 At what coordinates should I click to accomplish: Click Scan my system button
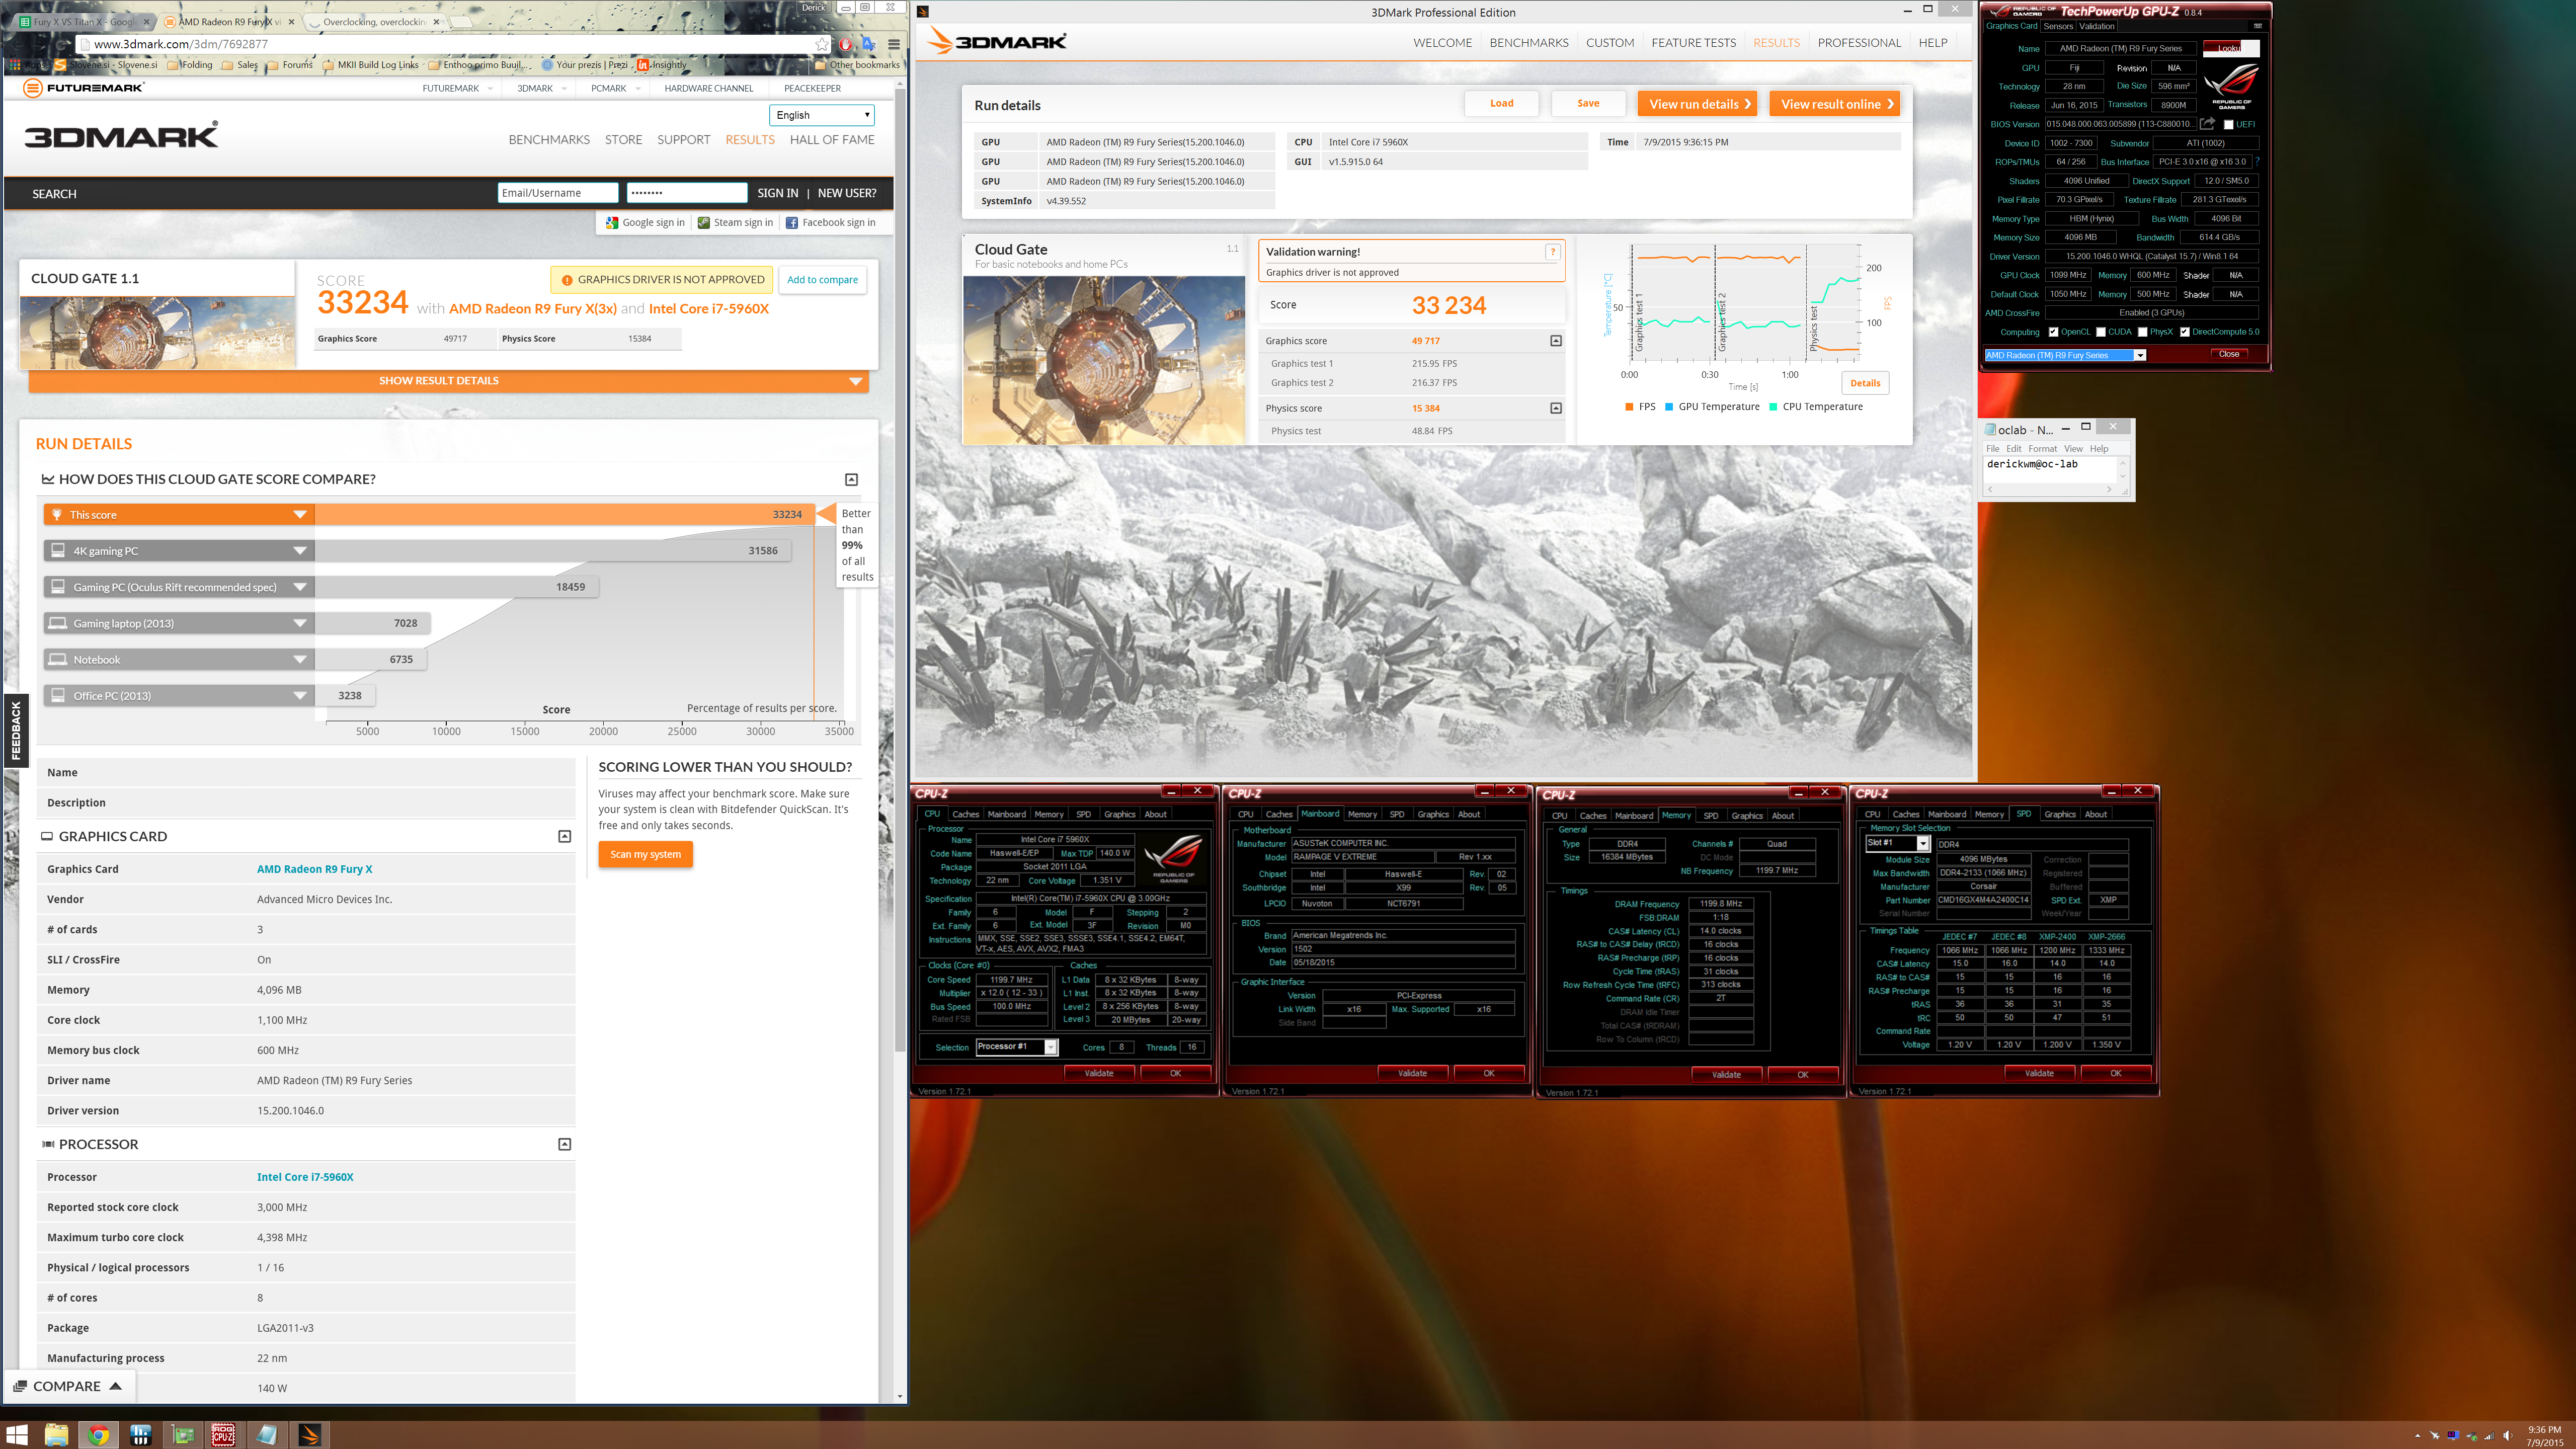[x=645, y=854]
